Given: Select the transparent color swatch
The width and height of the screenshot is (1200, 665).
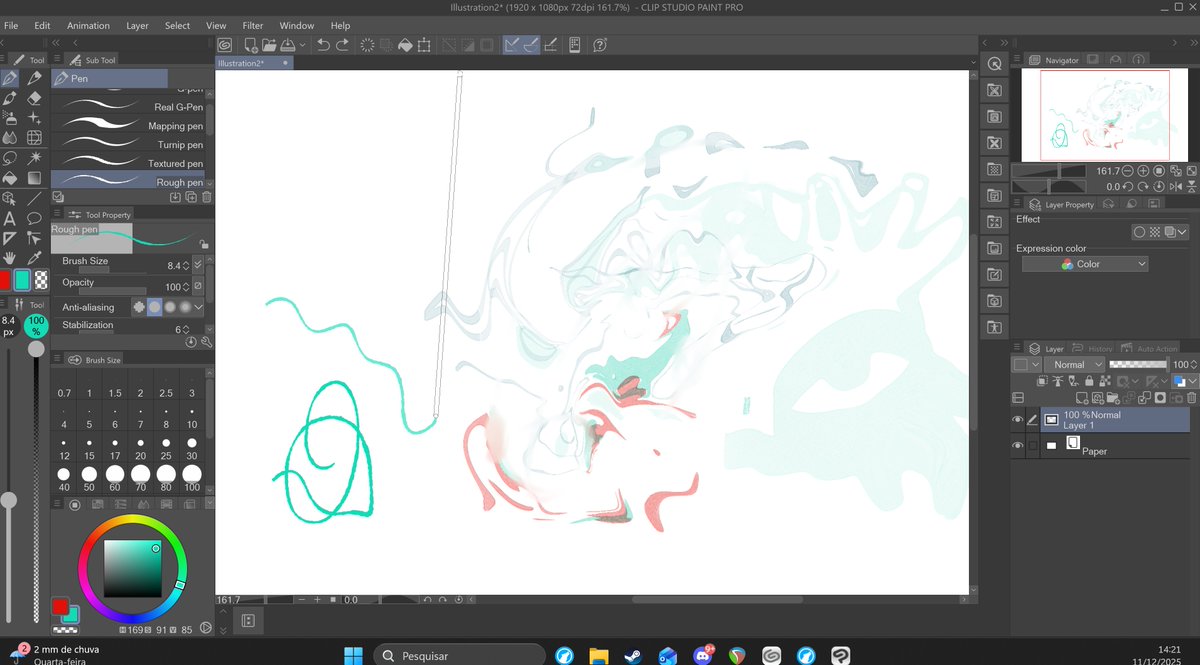Looking at the screenshot, I should pos(41,280).
